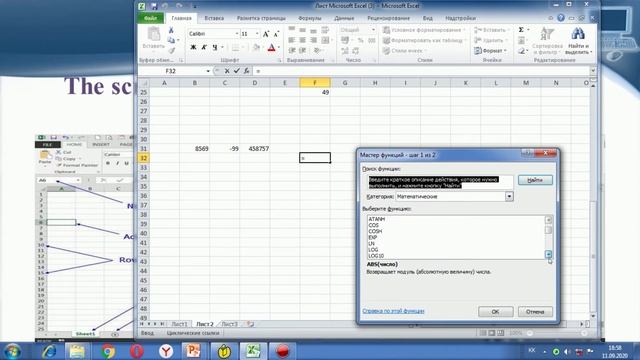This screenshot has height=360, width=640.
Task: Click the Найти button in Function Wizard
Action: tap(535, 180)
